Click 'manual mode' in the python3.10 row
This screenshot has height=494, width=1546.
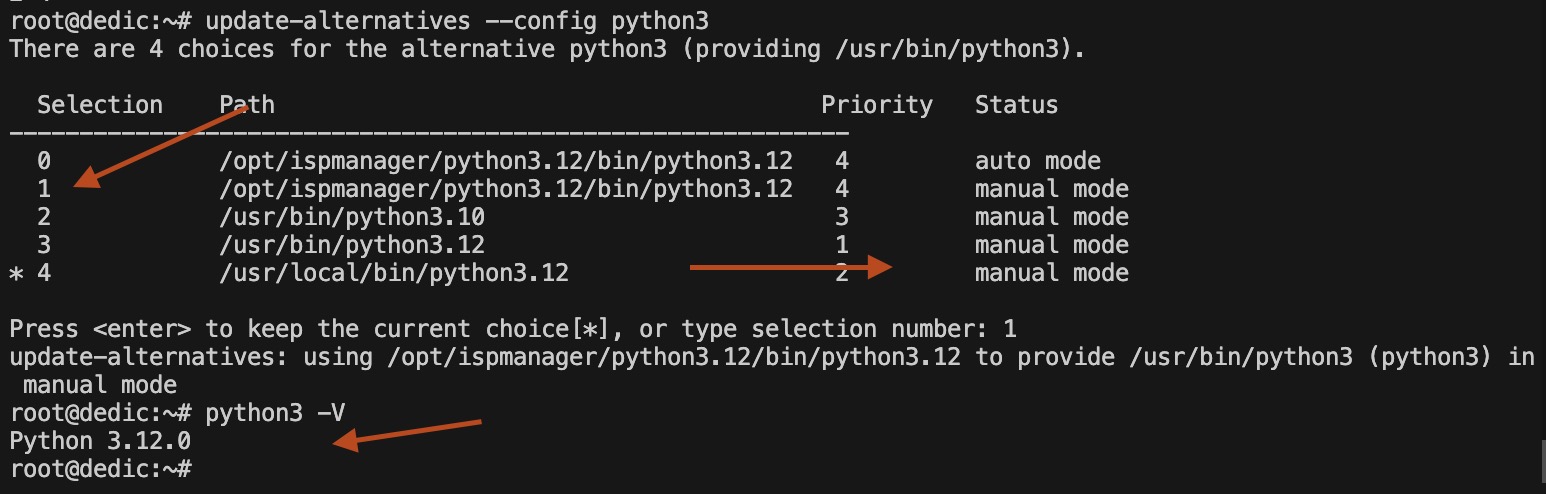point(1052,217)
